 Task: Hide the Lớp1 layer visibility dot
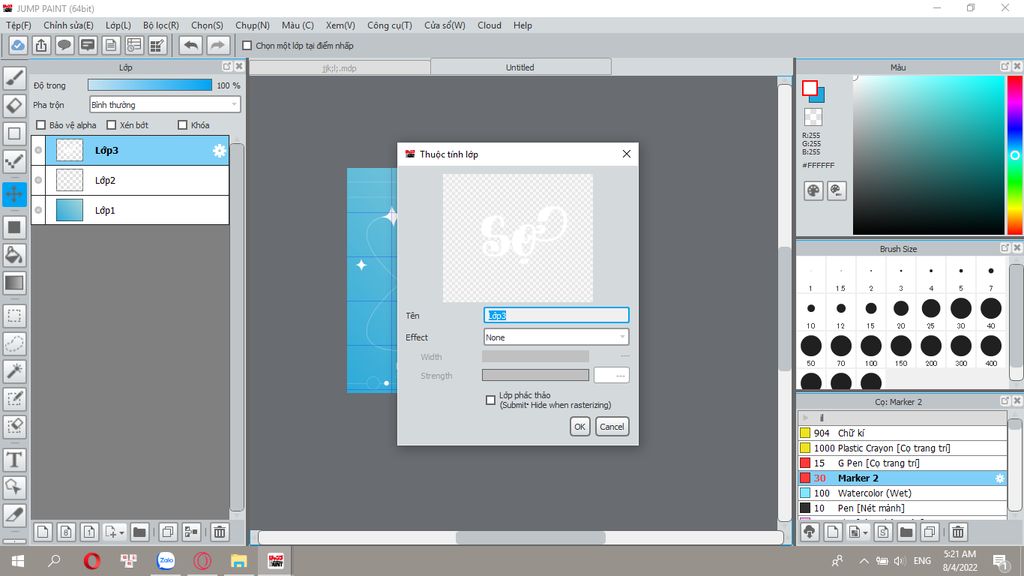coord(39,210)
